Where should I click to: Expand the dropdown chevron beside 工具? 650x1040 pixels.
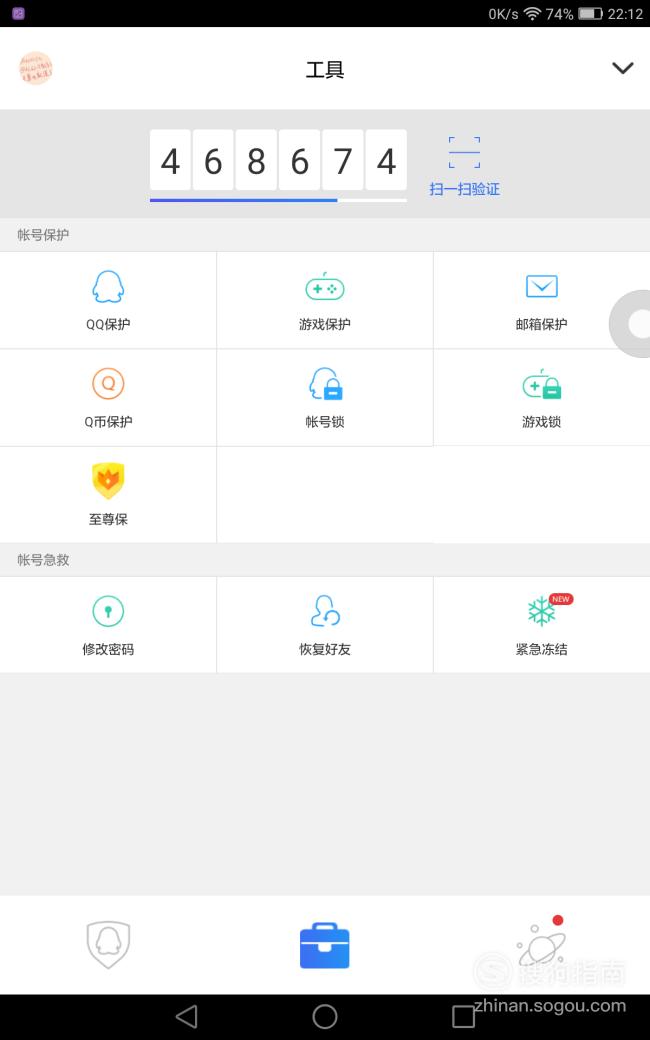tap(622, 68)
